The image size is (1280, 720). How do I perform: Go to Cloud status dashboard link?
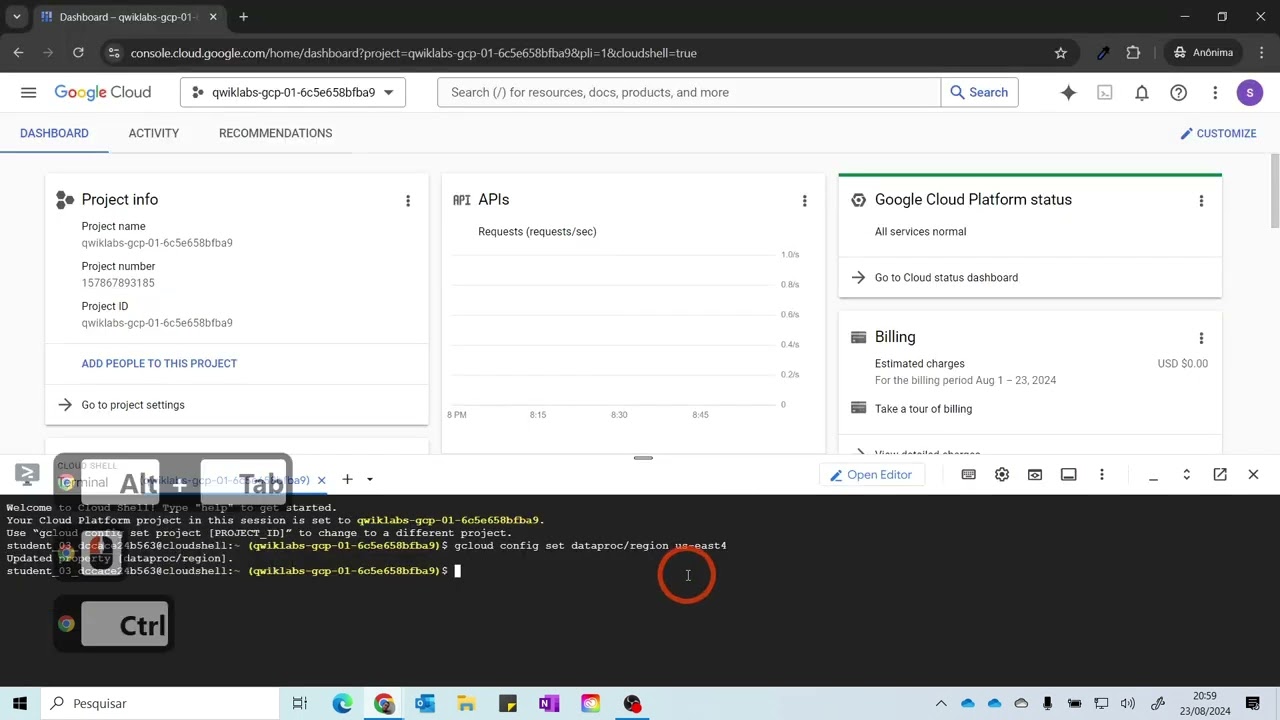coord(946,277)
